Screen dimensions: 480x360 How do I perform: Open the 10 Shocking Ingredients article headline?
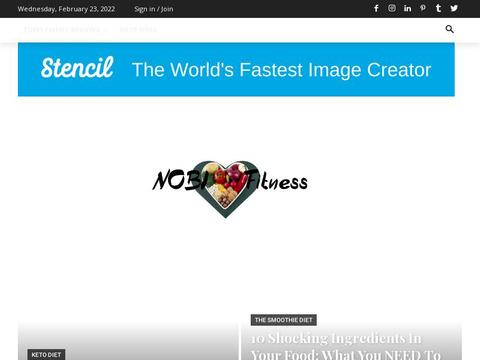346,346
